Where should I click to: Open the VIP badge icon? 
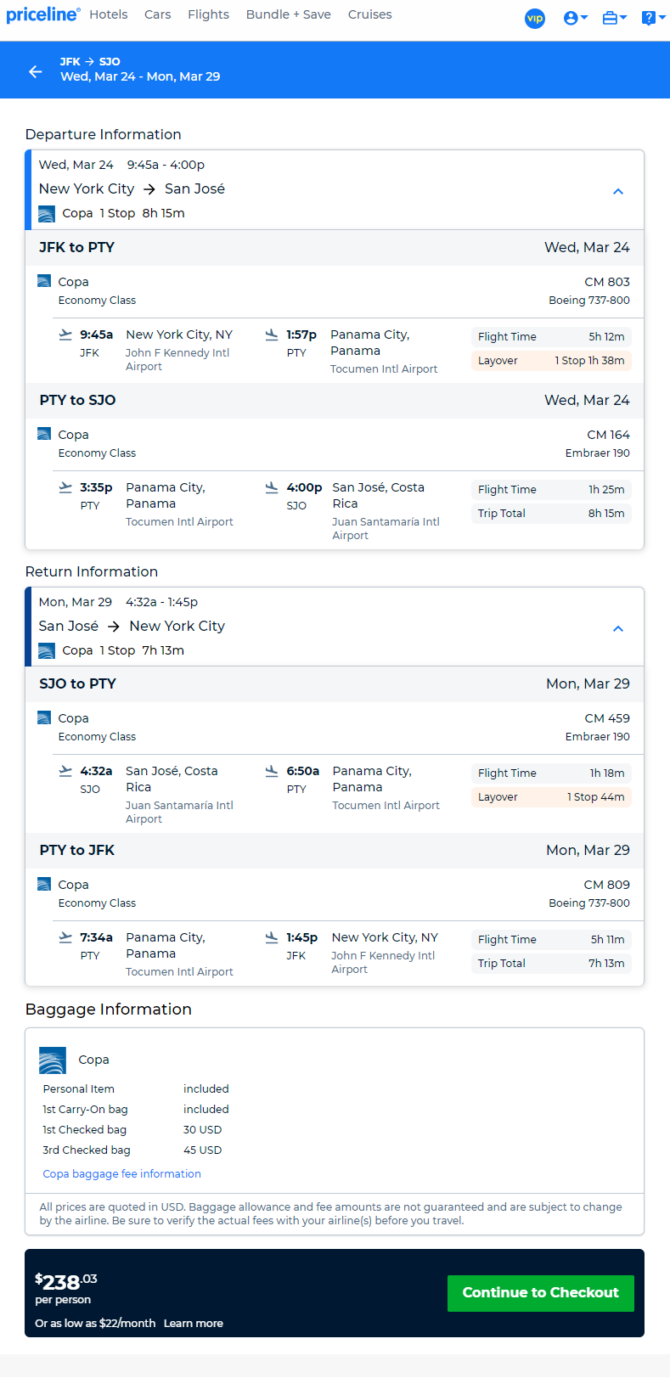pos(535,18)
